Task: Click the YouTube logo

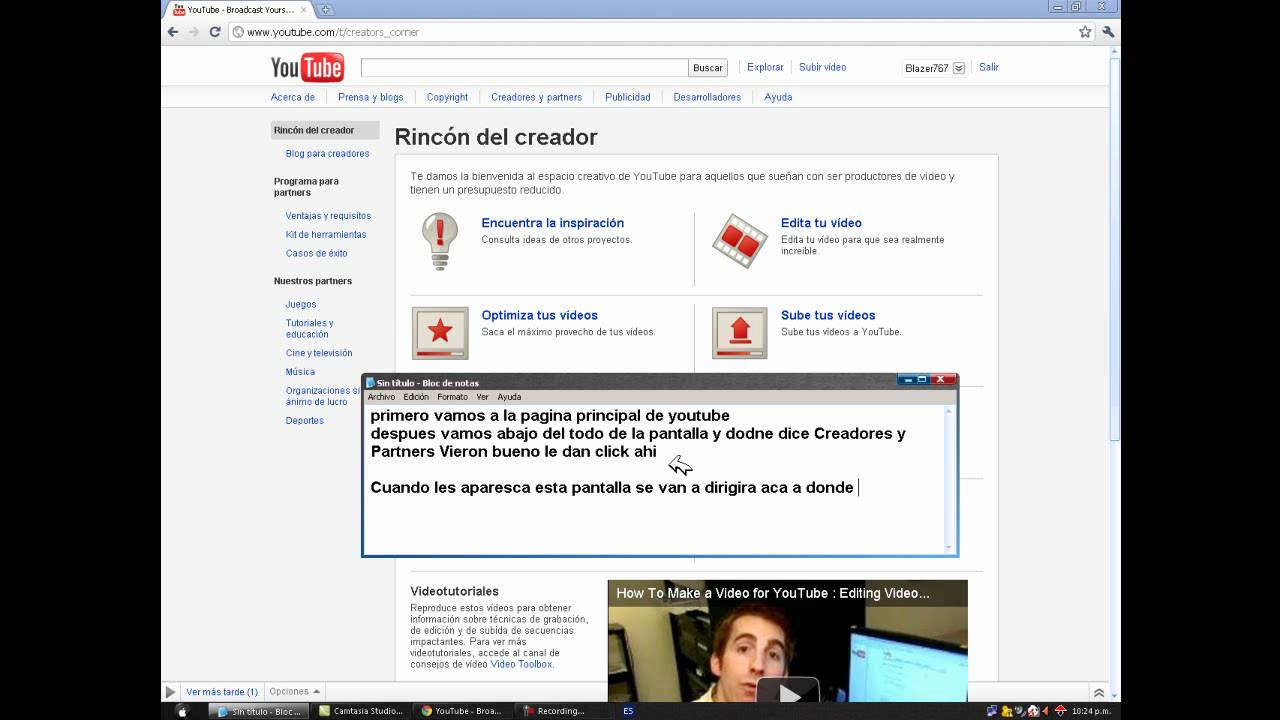Action: (307, 67)
